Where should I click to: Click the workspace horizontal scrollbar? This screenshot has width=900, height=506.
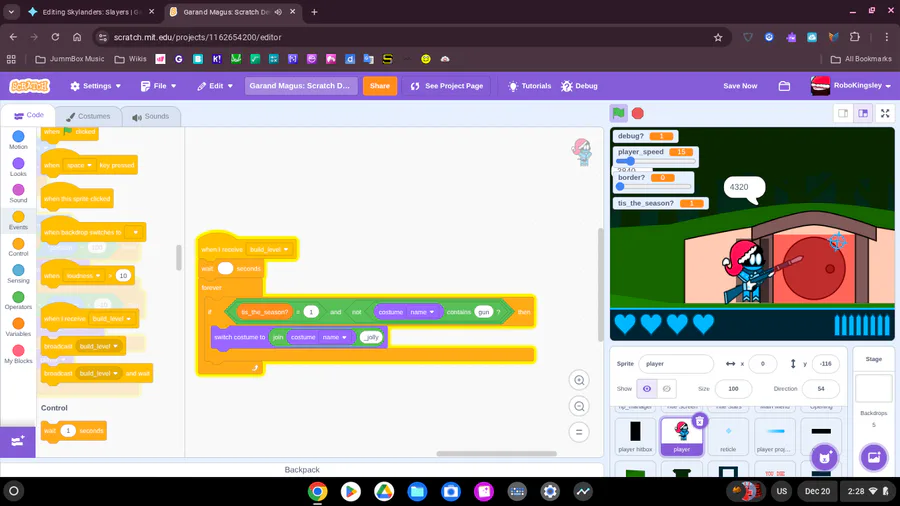496,453
